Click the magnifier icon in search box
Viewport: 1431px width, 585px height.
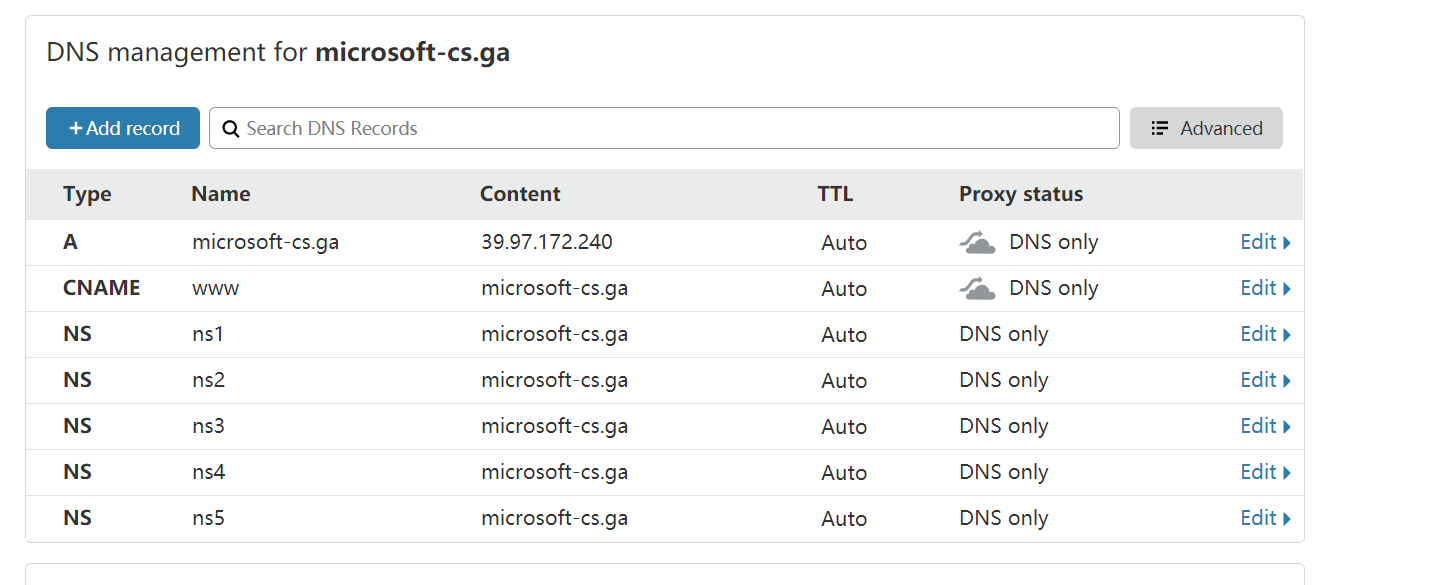230,129
